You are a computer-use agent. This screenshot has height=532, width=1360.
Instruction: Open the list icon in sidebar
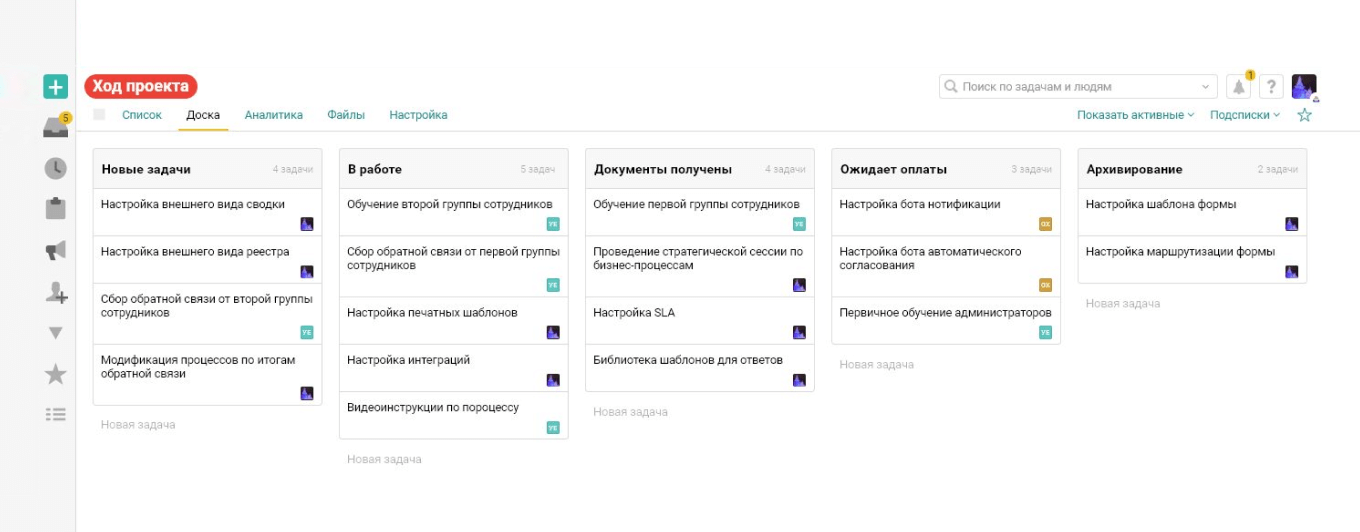(55, 414)
